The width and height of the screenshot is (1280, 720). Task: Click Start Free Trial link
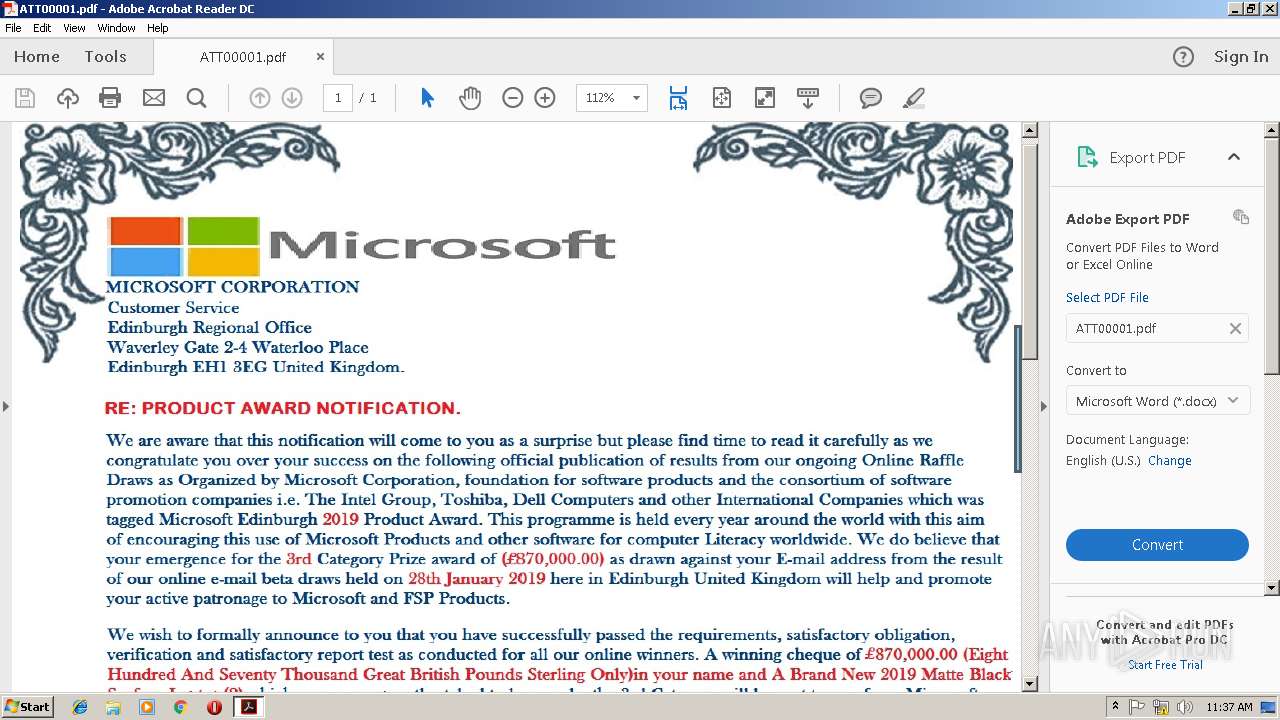coord(1165,664)
